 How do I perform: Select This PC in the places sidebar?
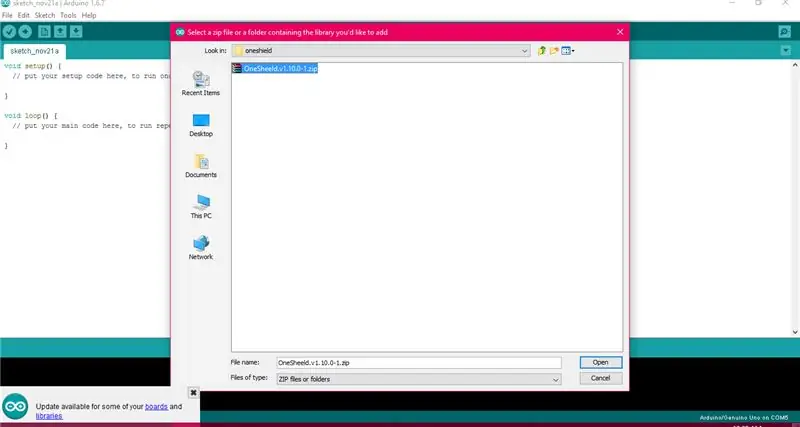click(201, 207)
